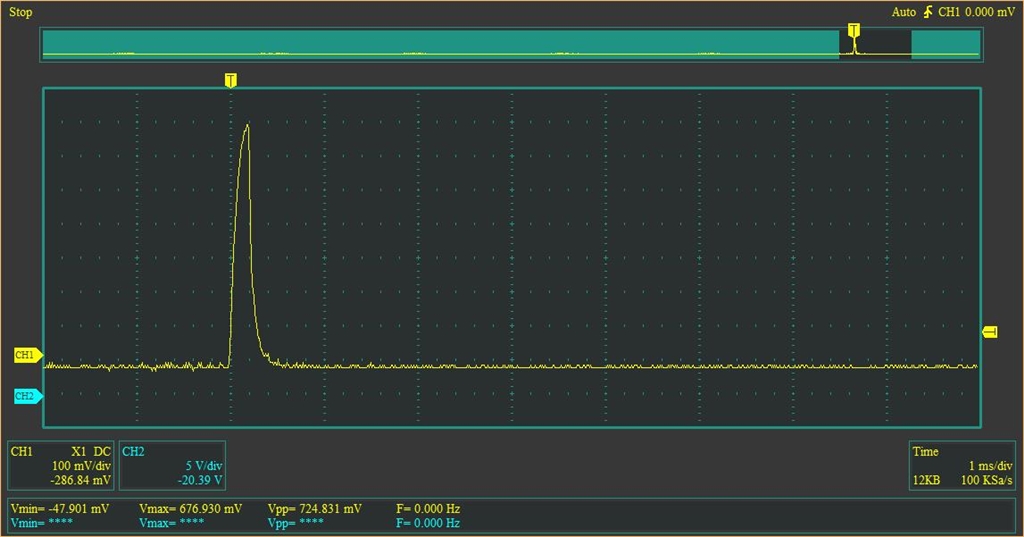Click the 1 ms/div time scale value

click(991, 466)
